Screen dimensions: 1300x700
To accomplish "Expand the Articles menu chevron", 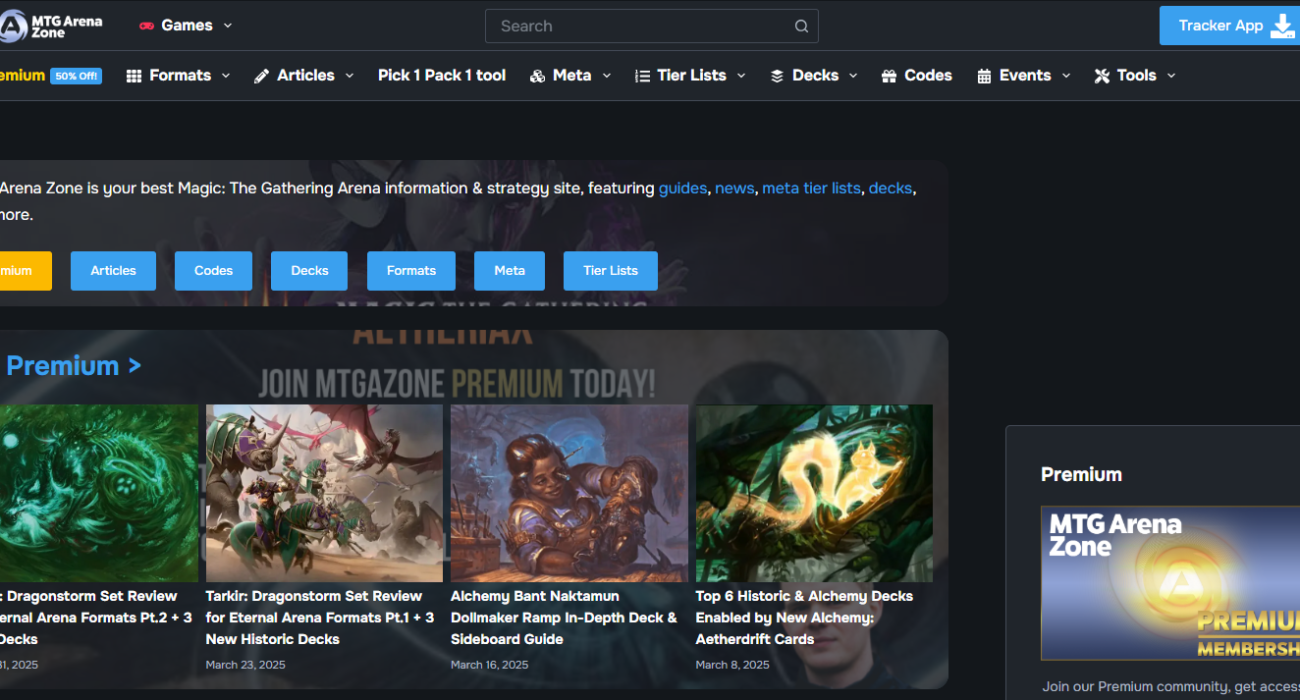I will [x=349, y=76].
